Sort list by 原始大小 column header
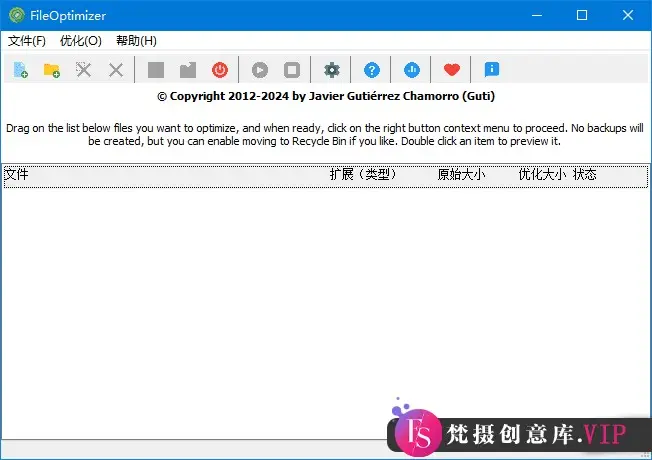 461,174
